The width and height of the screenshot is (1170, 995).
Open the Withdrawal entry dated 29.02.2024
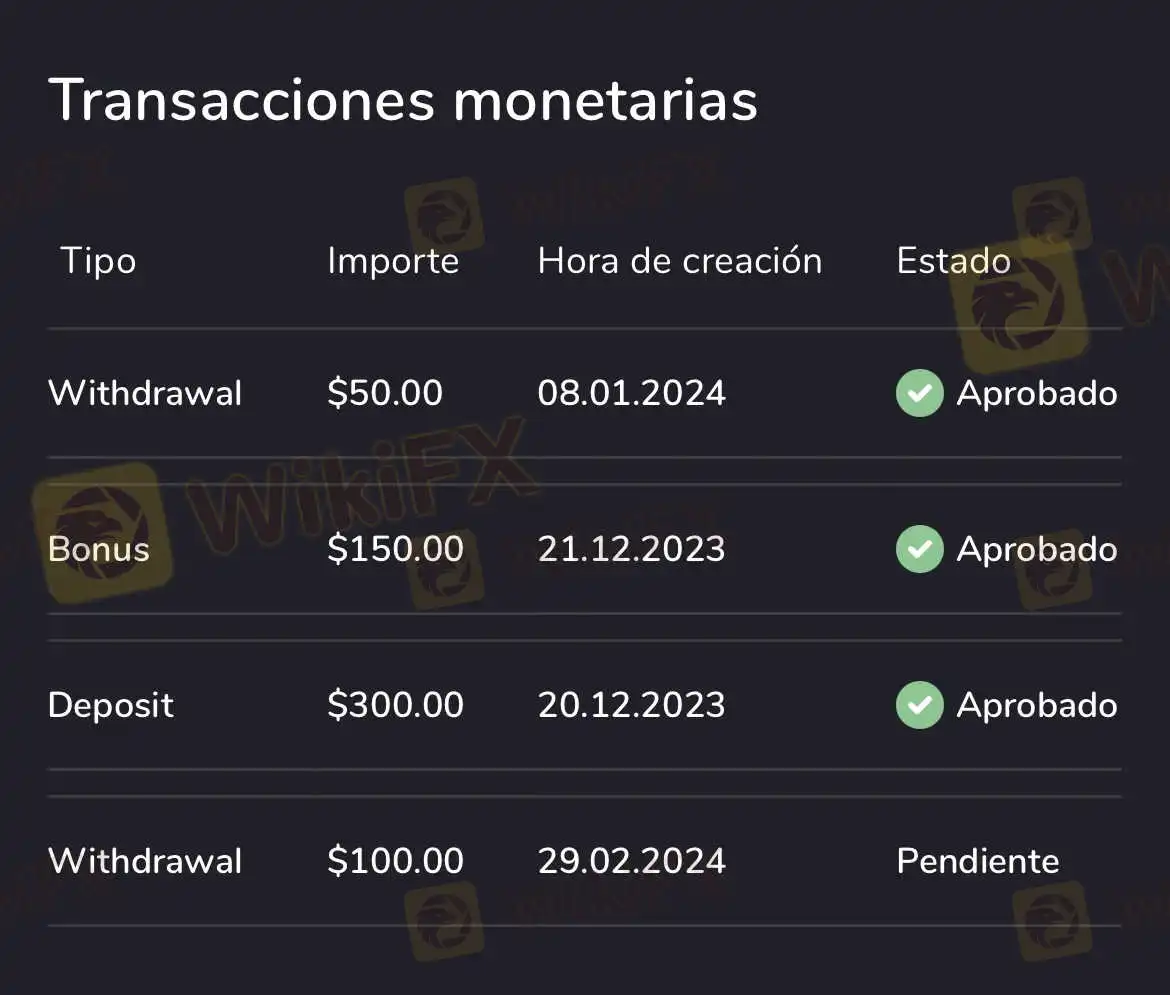145,861
